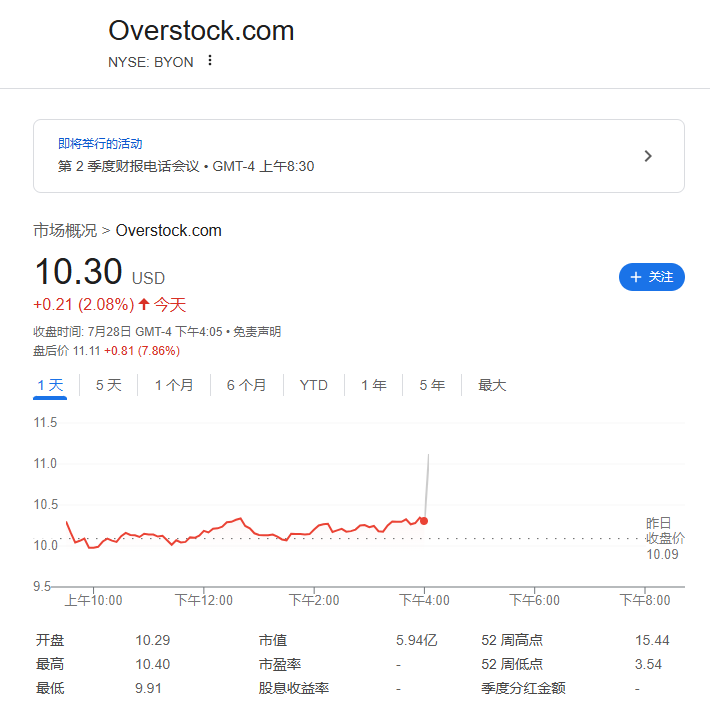This screenshot has height=711, width=710.
Task: Click the 股息收益率 label
Action: 294,688
